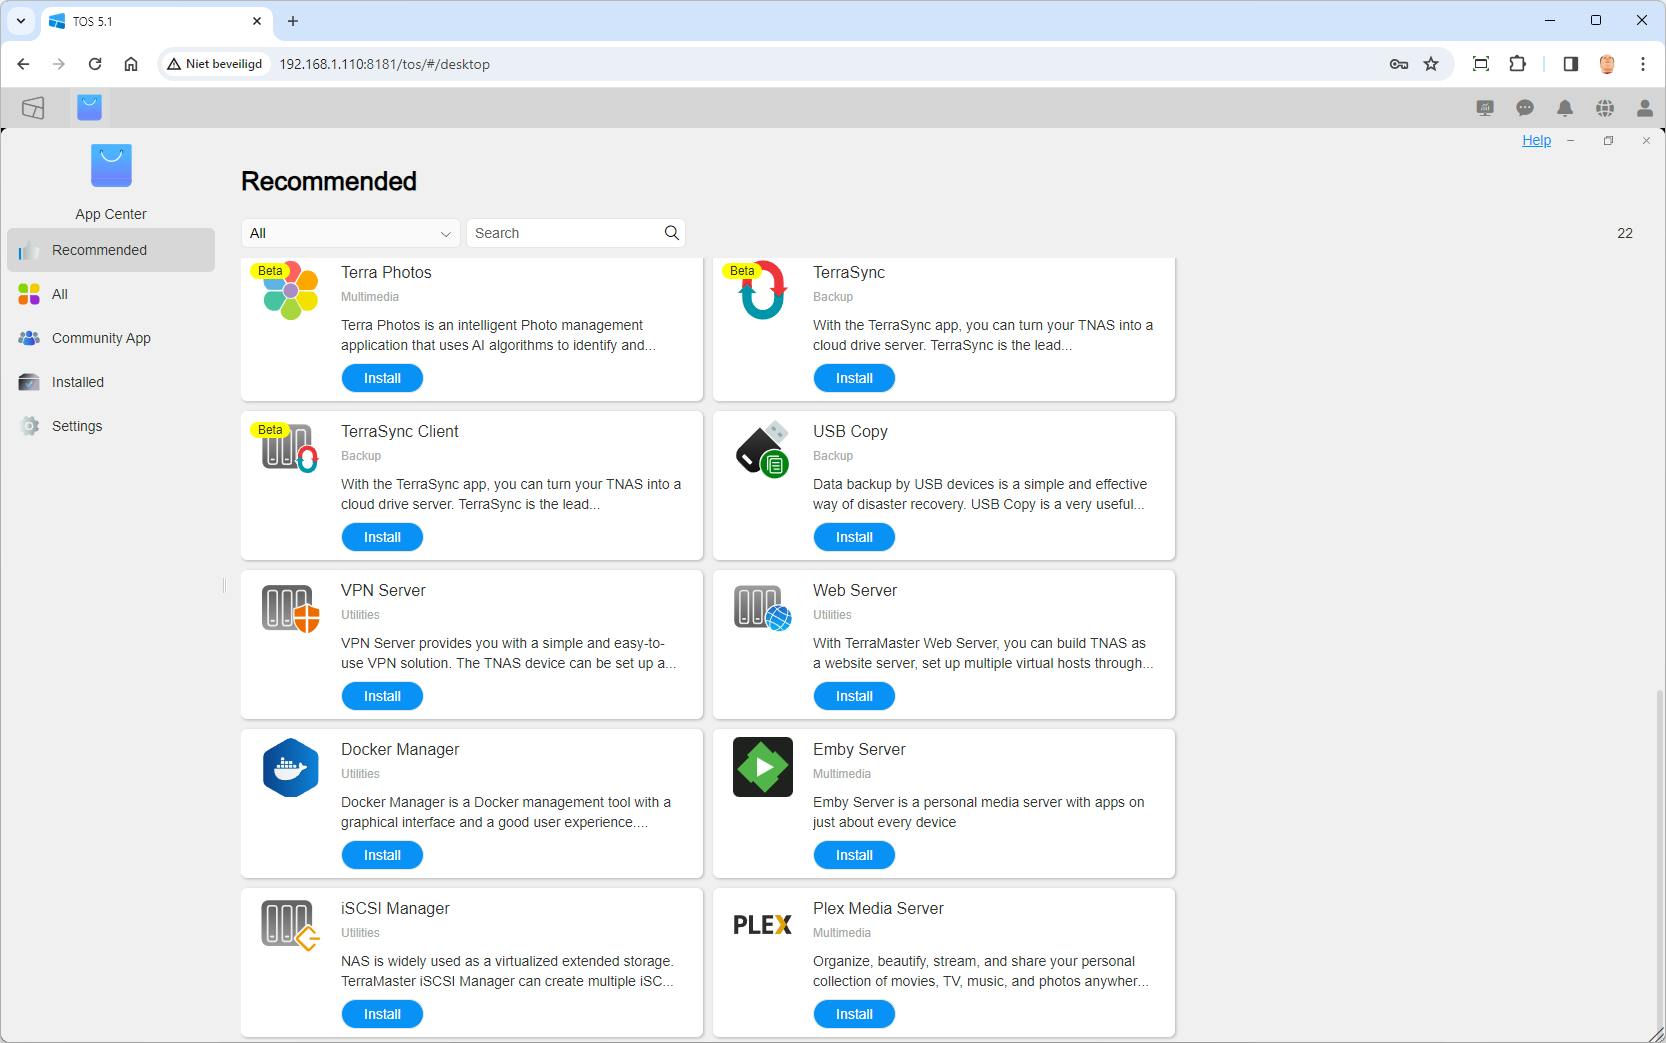
Task: Open the resource monitor icon in the TOS top bar
Action: [1485, 108]
